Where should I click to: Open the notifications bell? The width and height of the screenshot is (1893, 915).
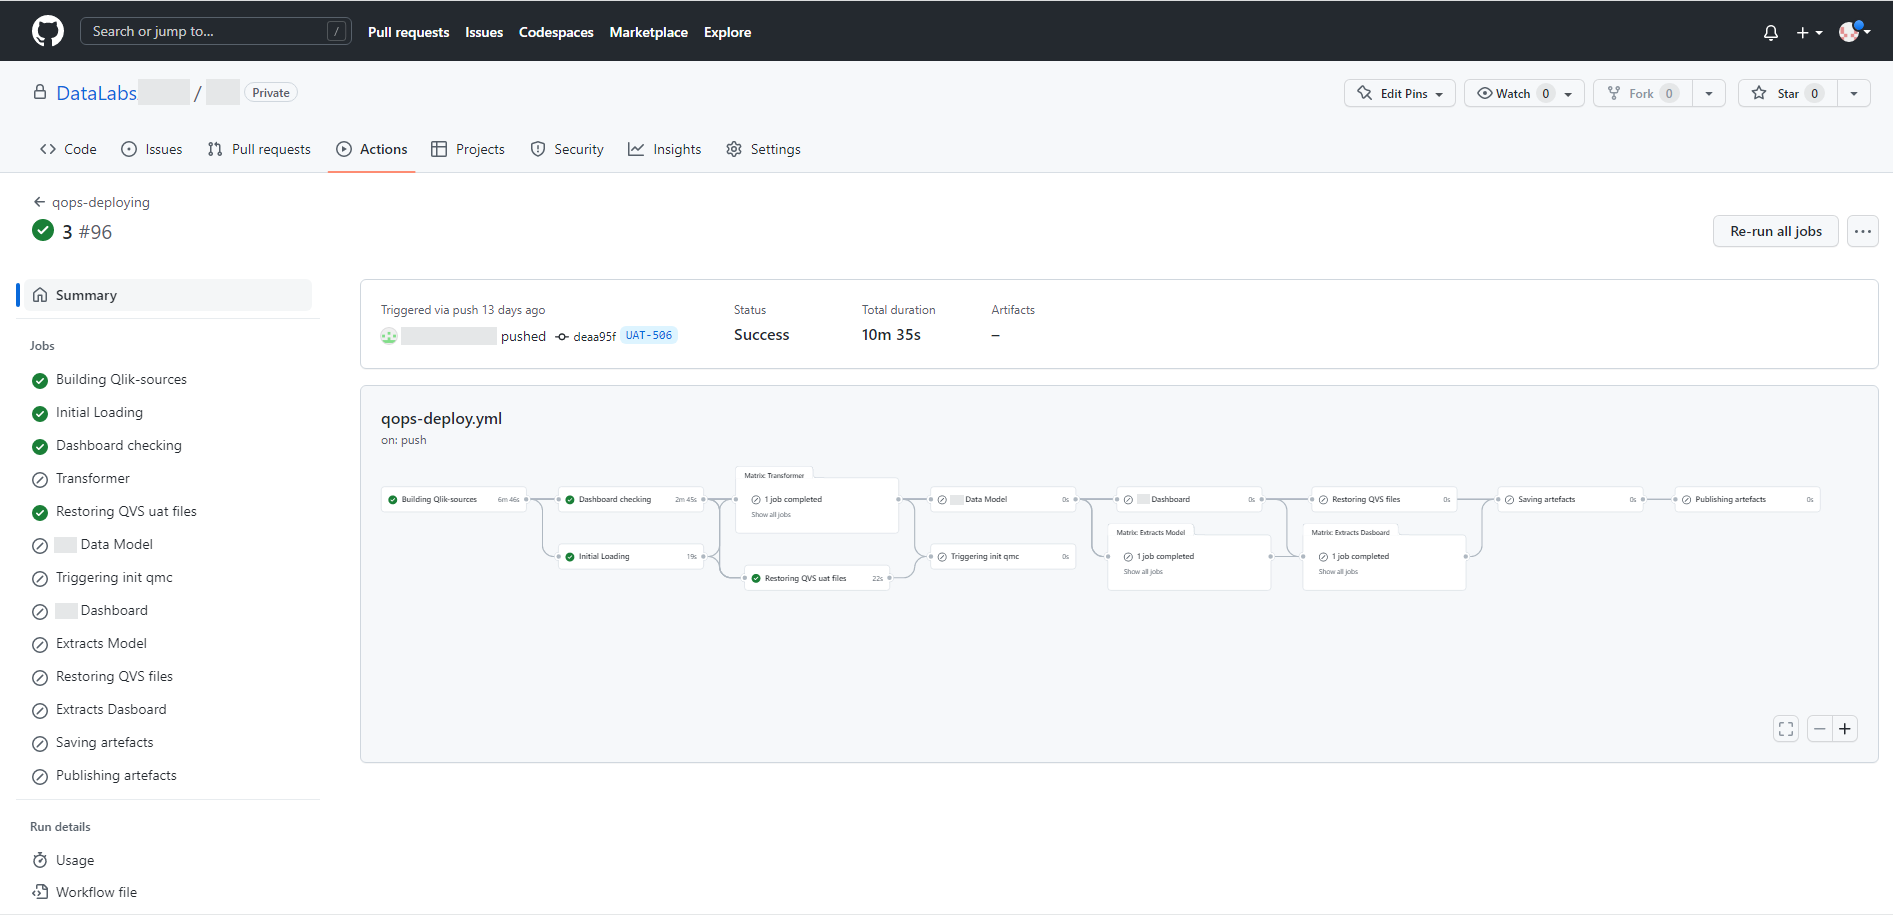point(1770,32)
